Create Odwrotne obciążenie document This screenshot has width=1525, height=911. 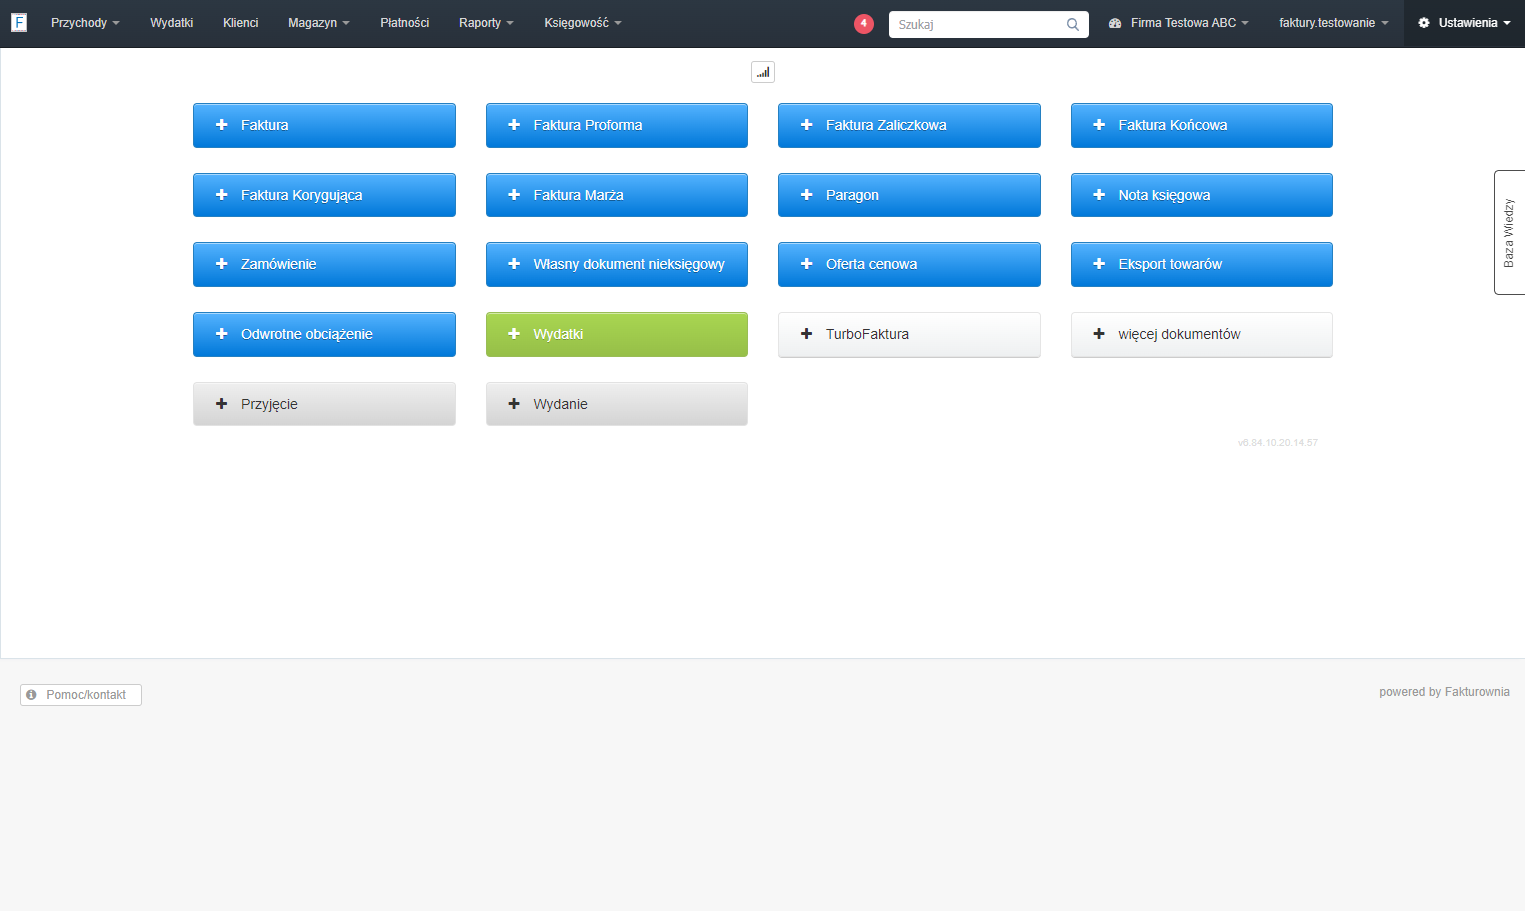tap(324, 334)
